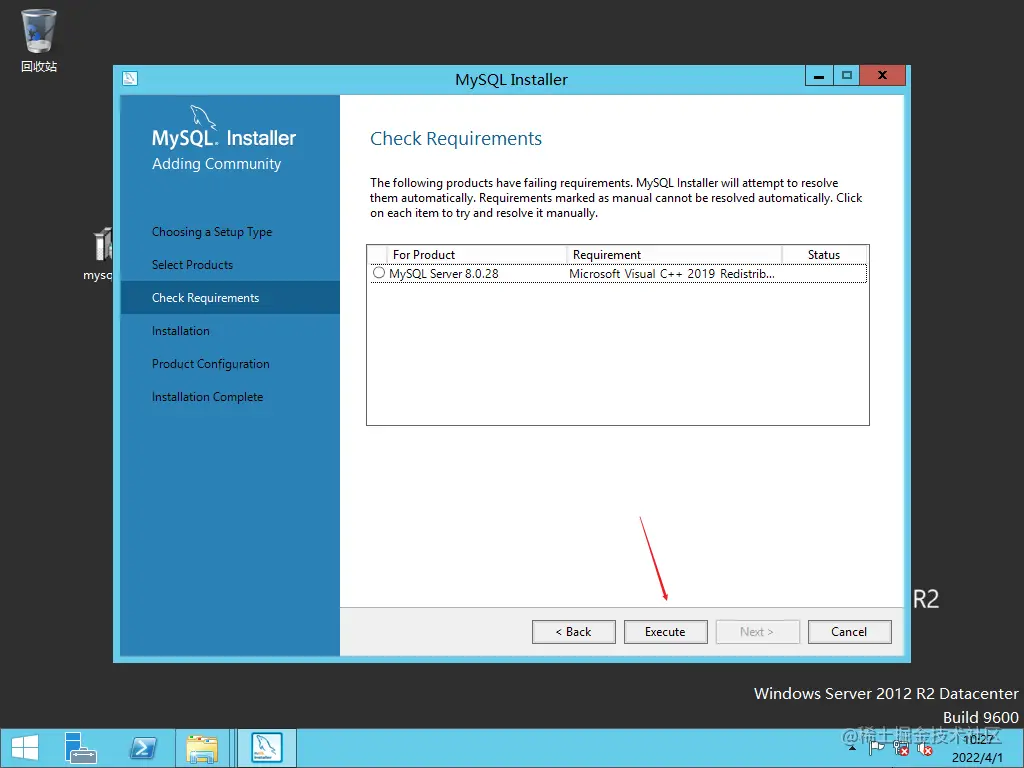This screenshot has height=768, width=1024.
Task: Open the Installation Complete step
Action: coord(207,396)
